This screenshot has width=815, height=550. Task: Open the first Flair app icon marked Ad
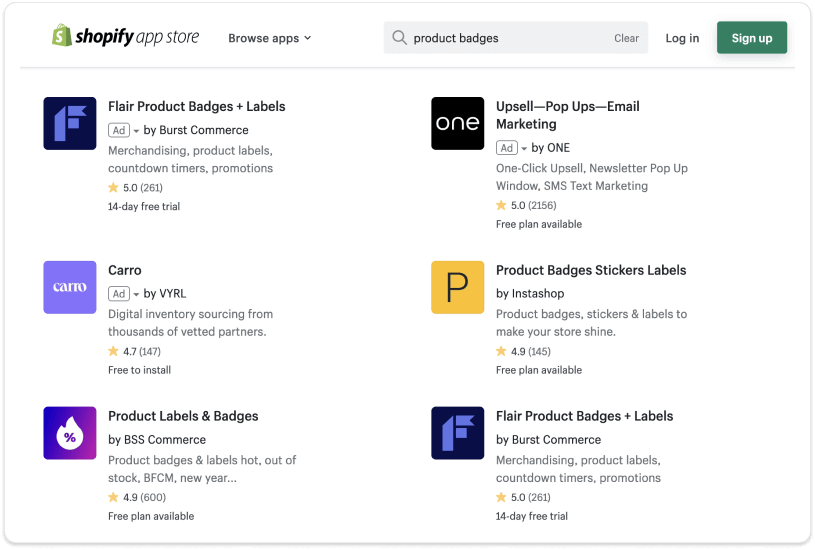(x=70, y=123)
